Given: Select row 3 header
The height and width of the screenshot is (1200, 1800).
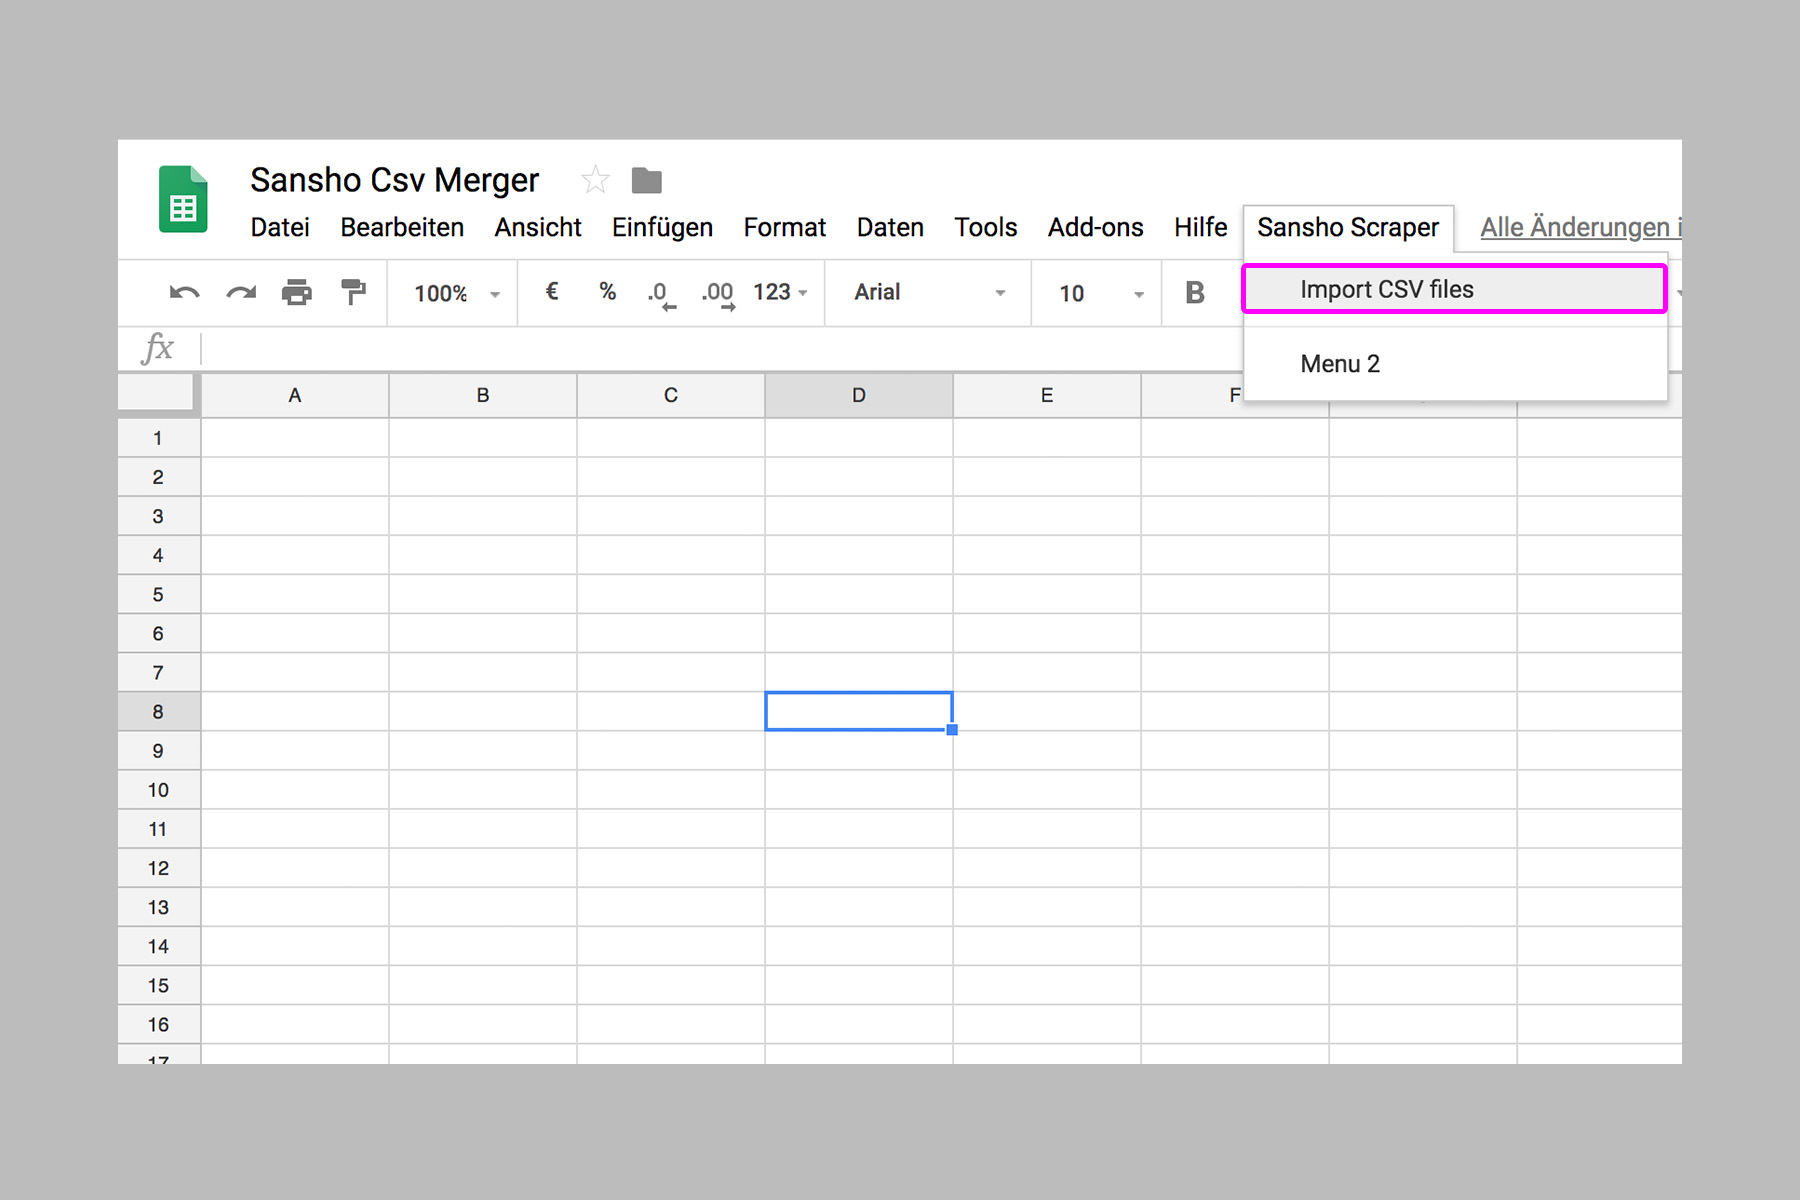Looking at the screenshot, I should [x=158, y=516].
